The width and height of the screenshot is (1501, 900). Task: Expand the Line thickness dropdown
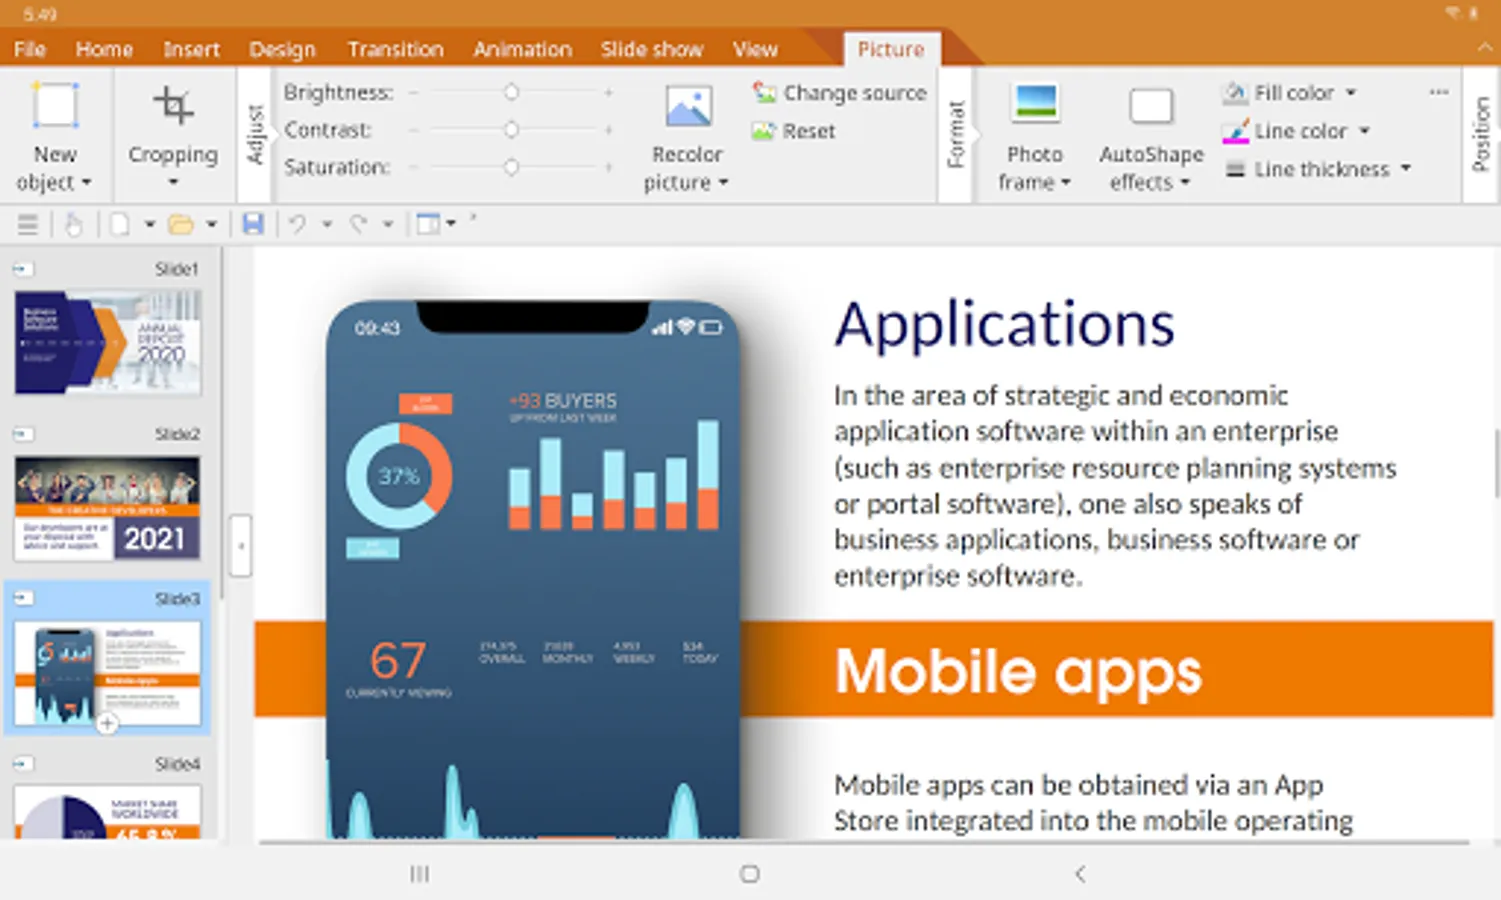tap(1406, 169)
